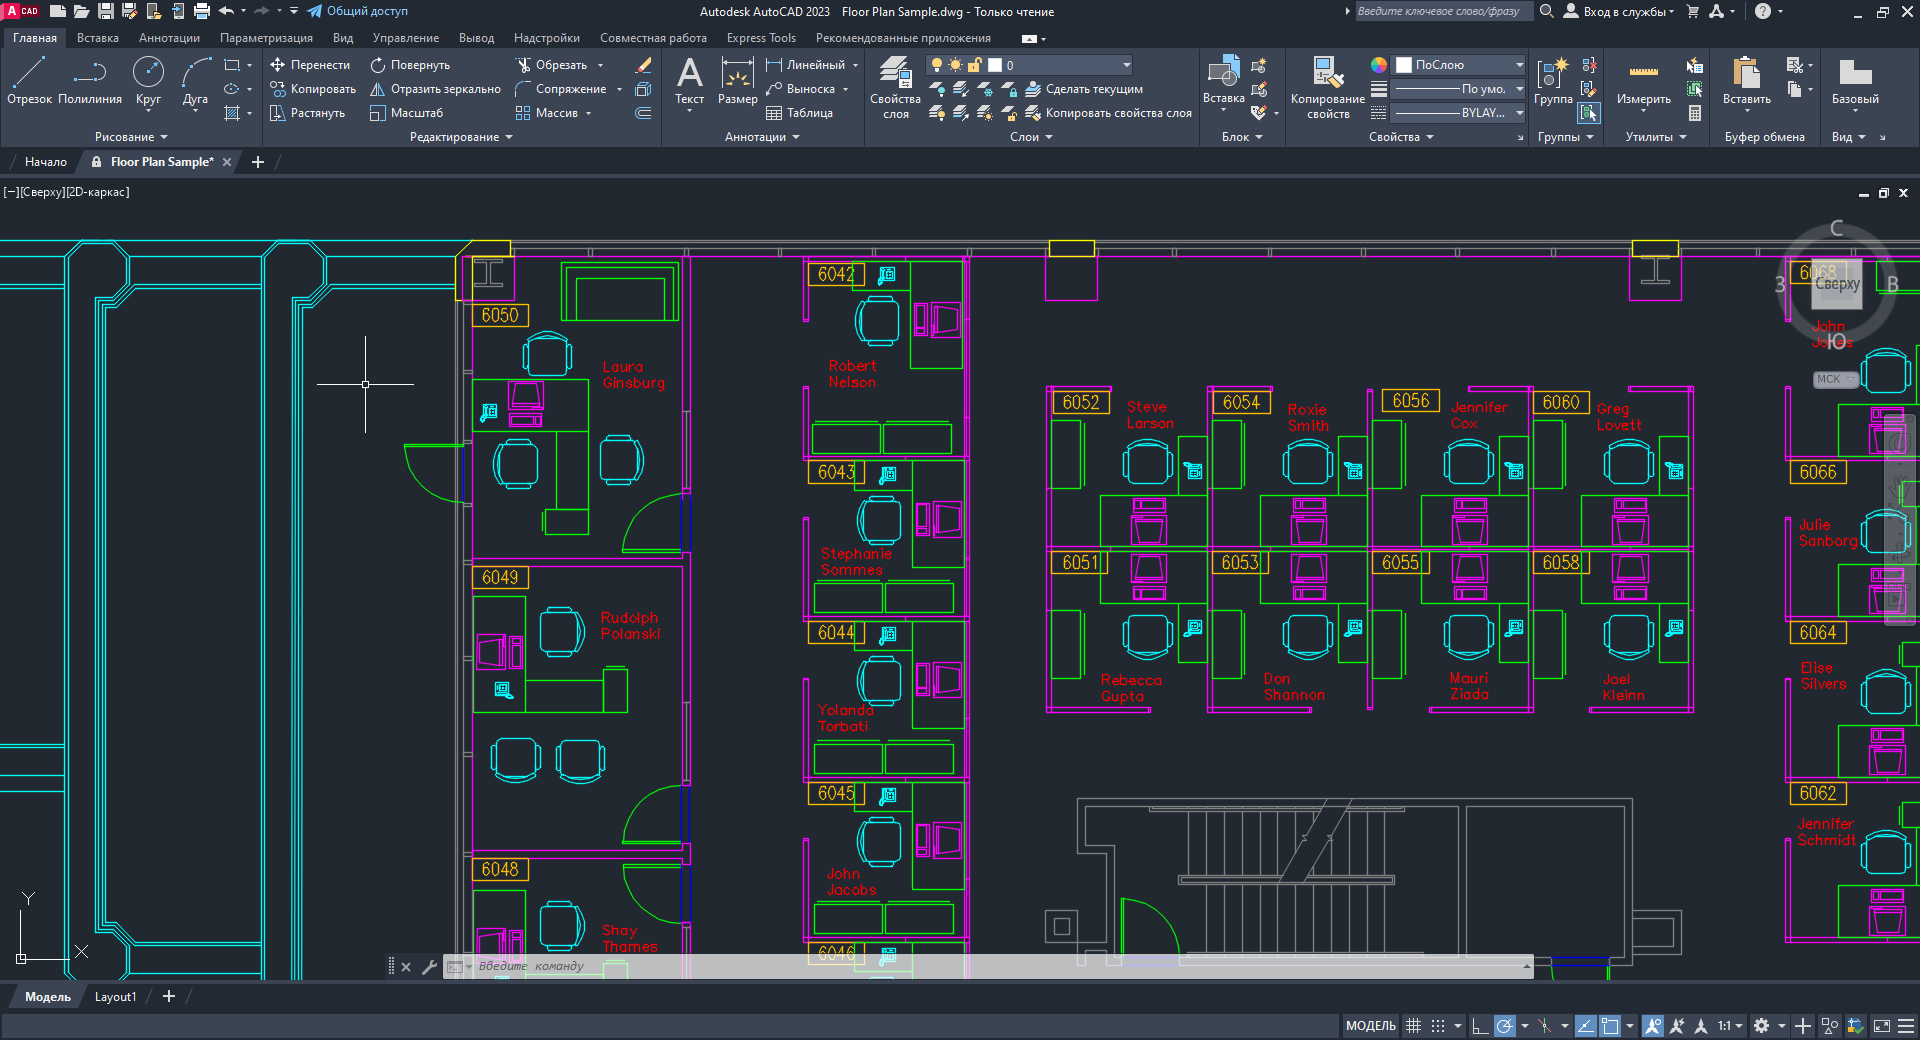
Task: Switch to the Аннотации ribbon tab
Action: pos(169,38)
